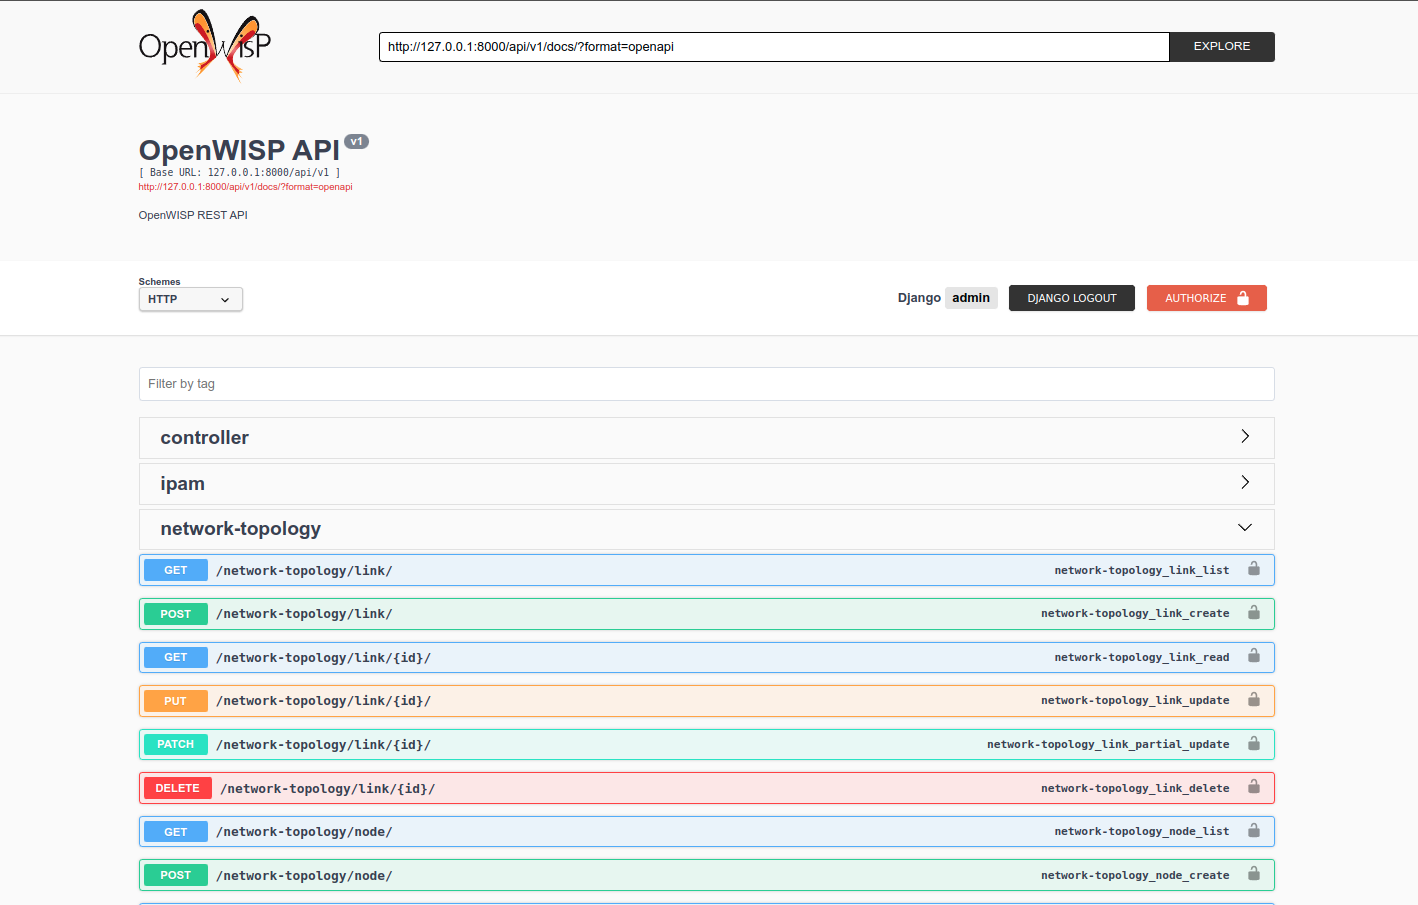Click lock icon on network-topology_link_list row

click(x=1253, y=569)
